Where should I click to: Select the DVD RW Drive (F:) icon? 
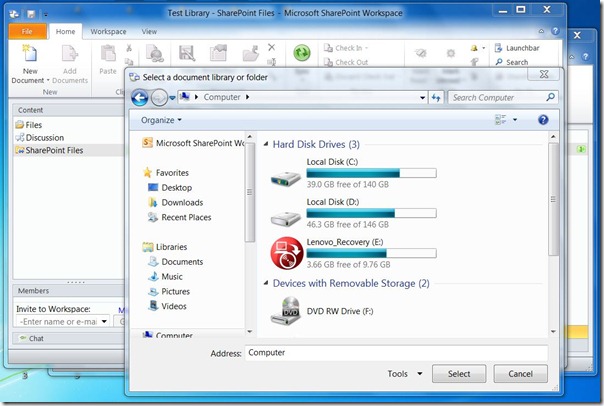pos(285,311)
